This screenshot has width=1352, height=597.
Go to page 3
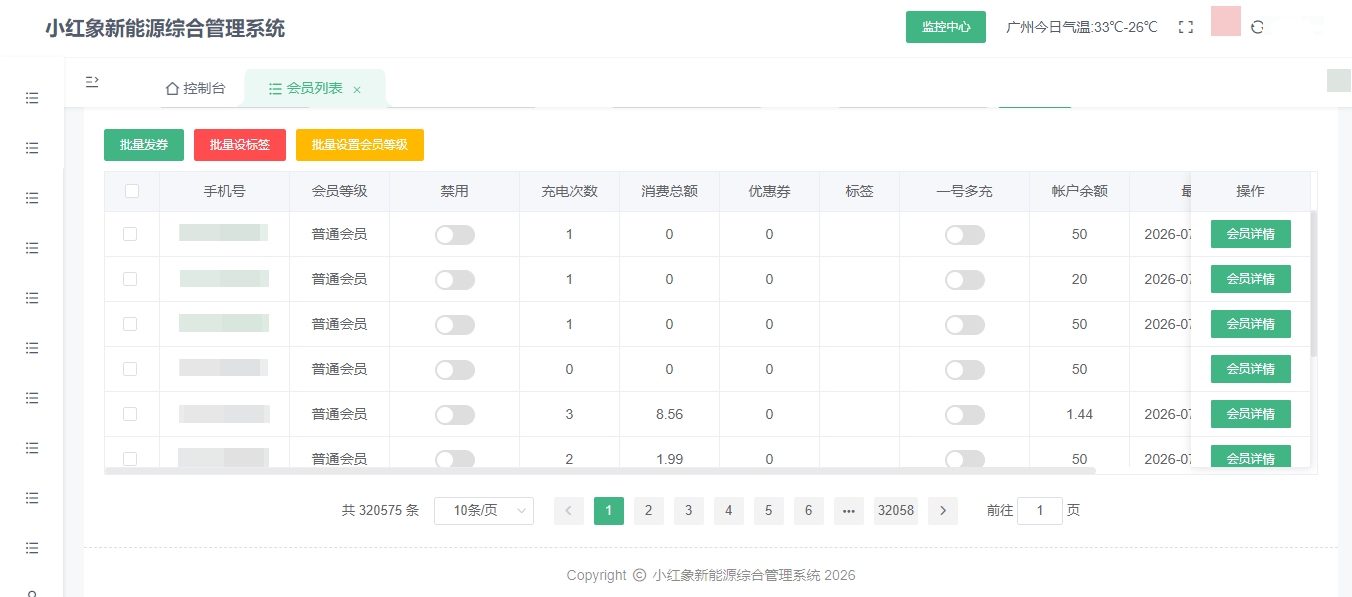pos(689,510)
